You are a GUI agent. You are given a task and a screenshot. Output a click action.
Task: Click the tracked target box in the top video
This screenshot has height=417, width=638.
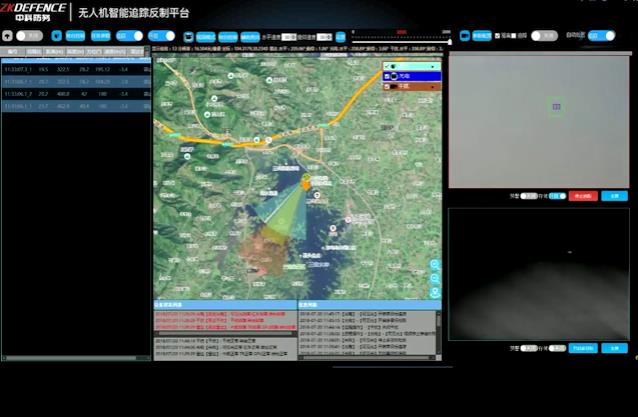pos(556,107)
